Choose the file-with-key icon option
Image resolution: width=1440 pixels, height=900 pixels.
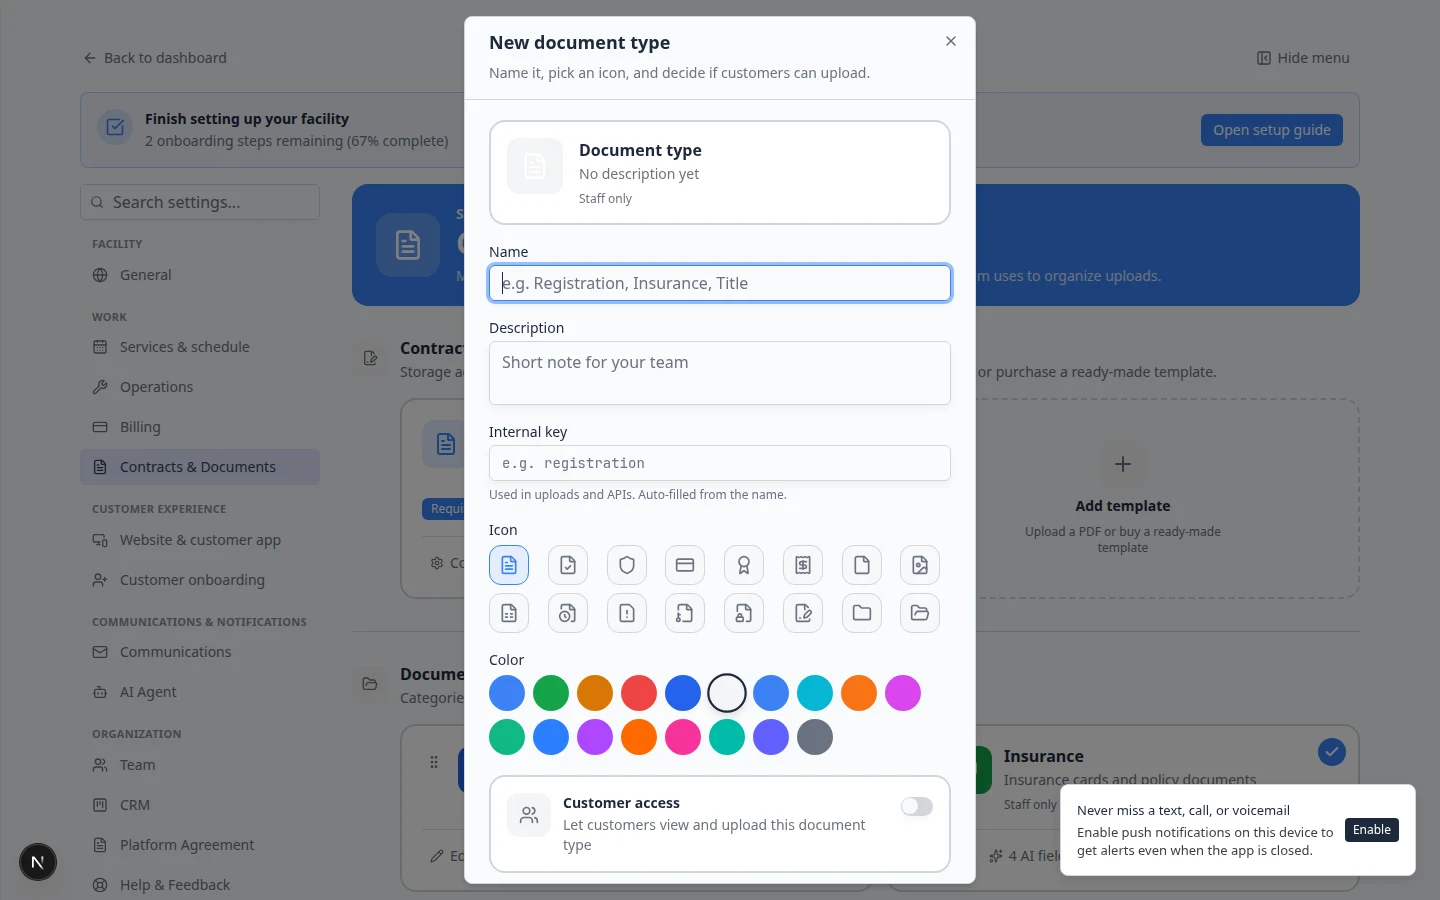tap(685, 613)
